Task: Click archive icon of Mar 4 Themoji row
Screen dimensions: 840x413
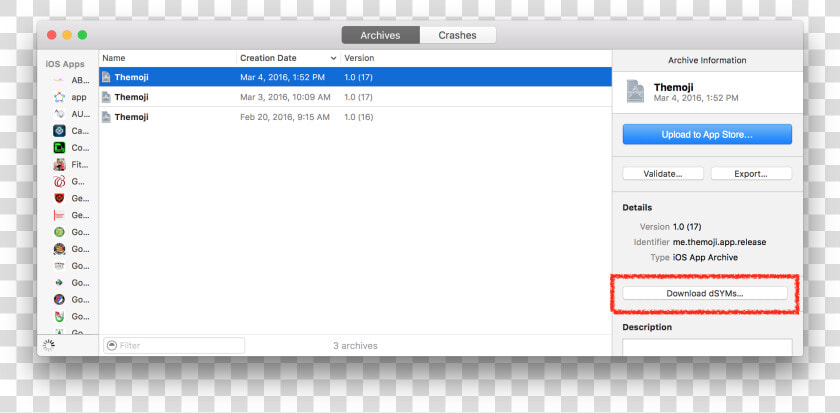Action: pos(106,77)
